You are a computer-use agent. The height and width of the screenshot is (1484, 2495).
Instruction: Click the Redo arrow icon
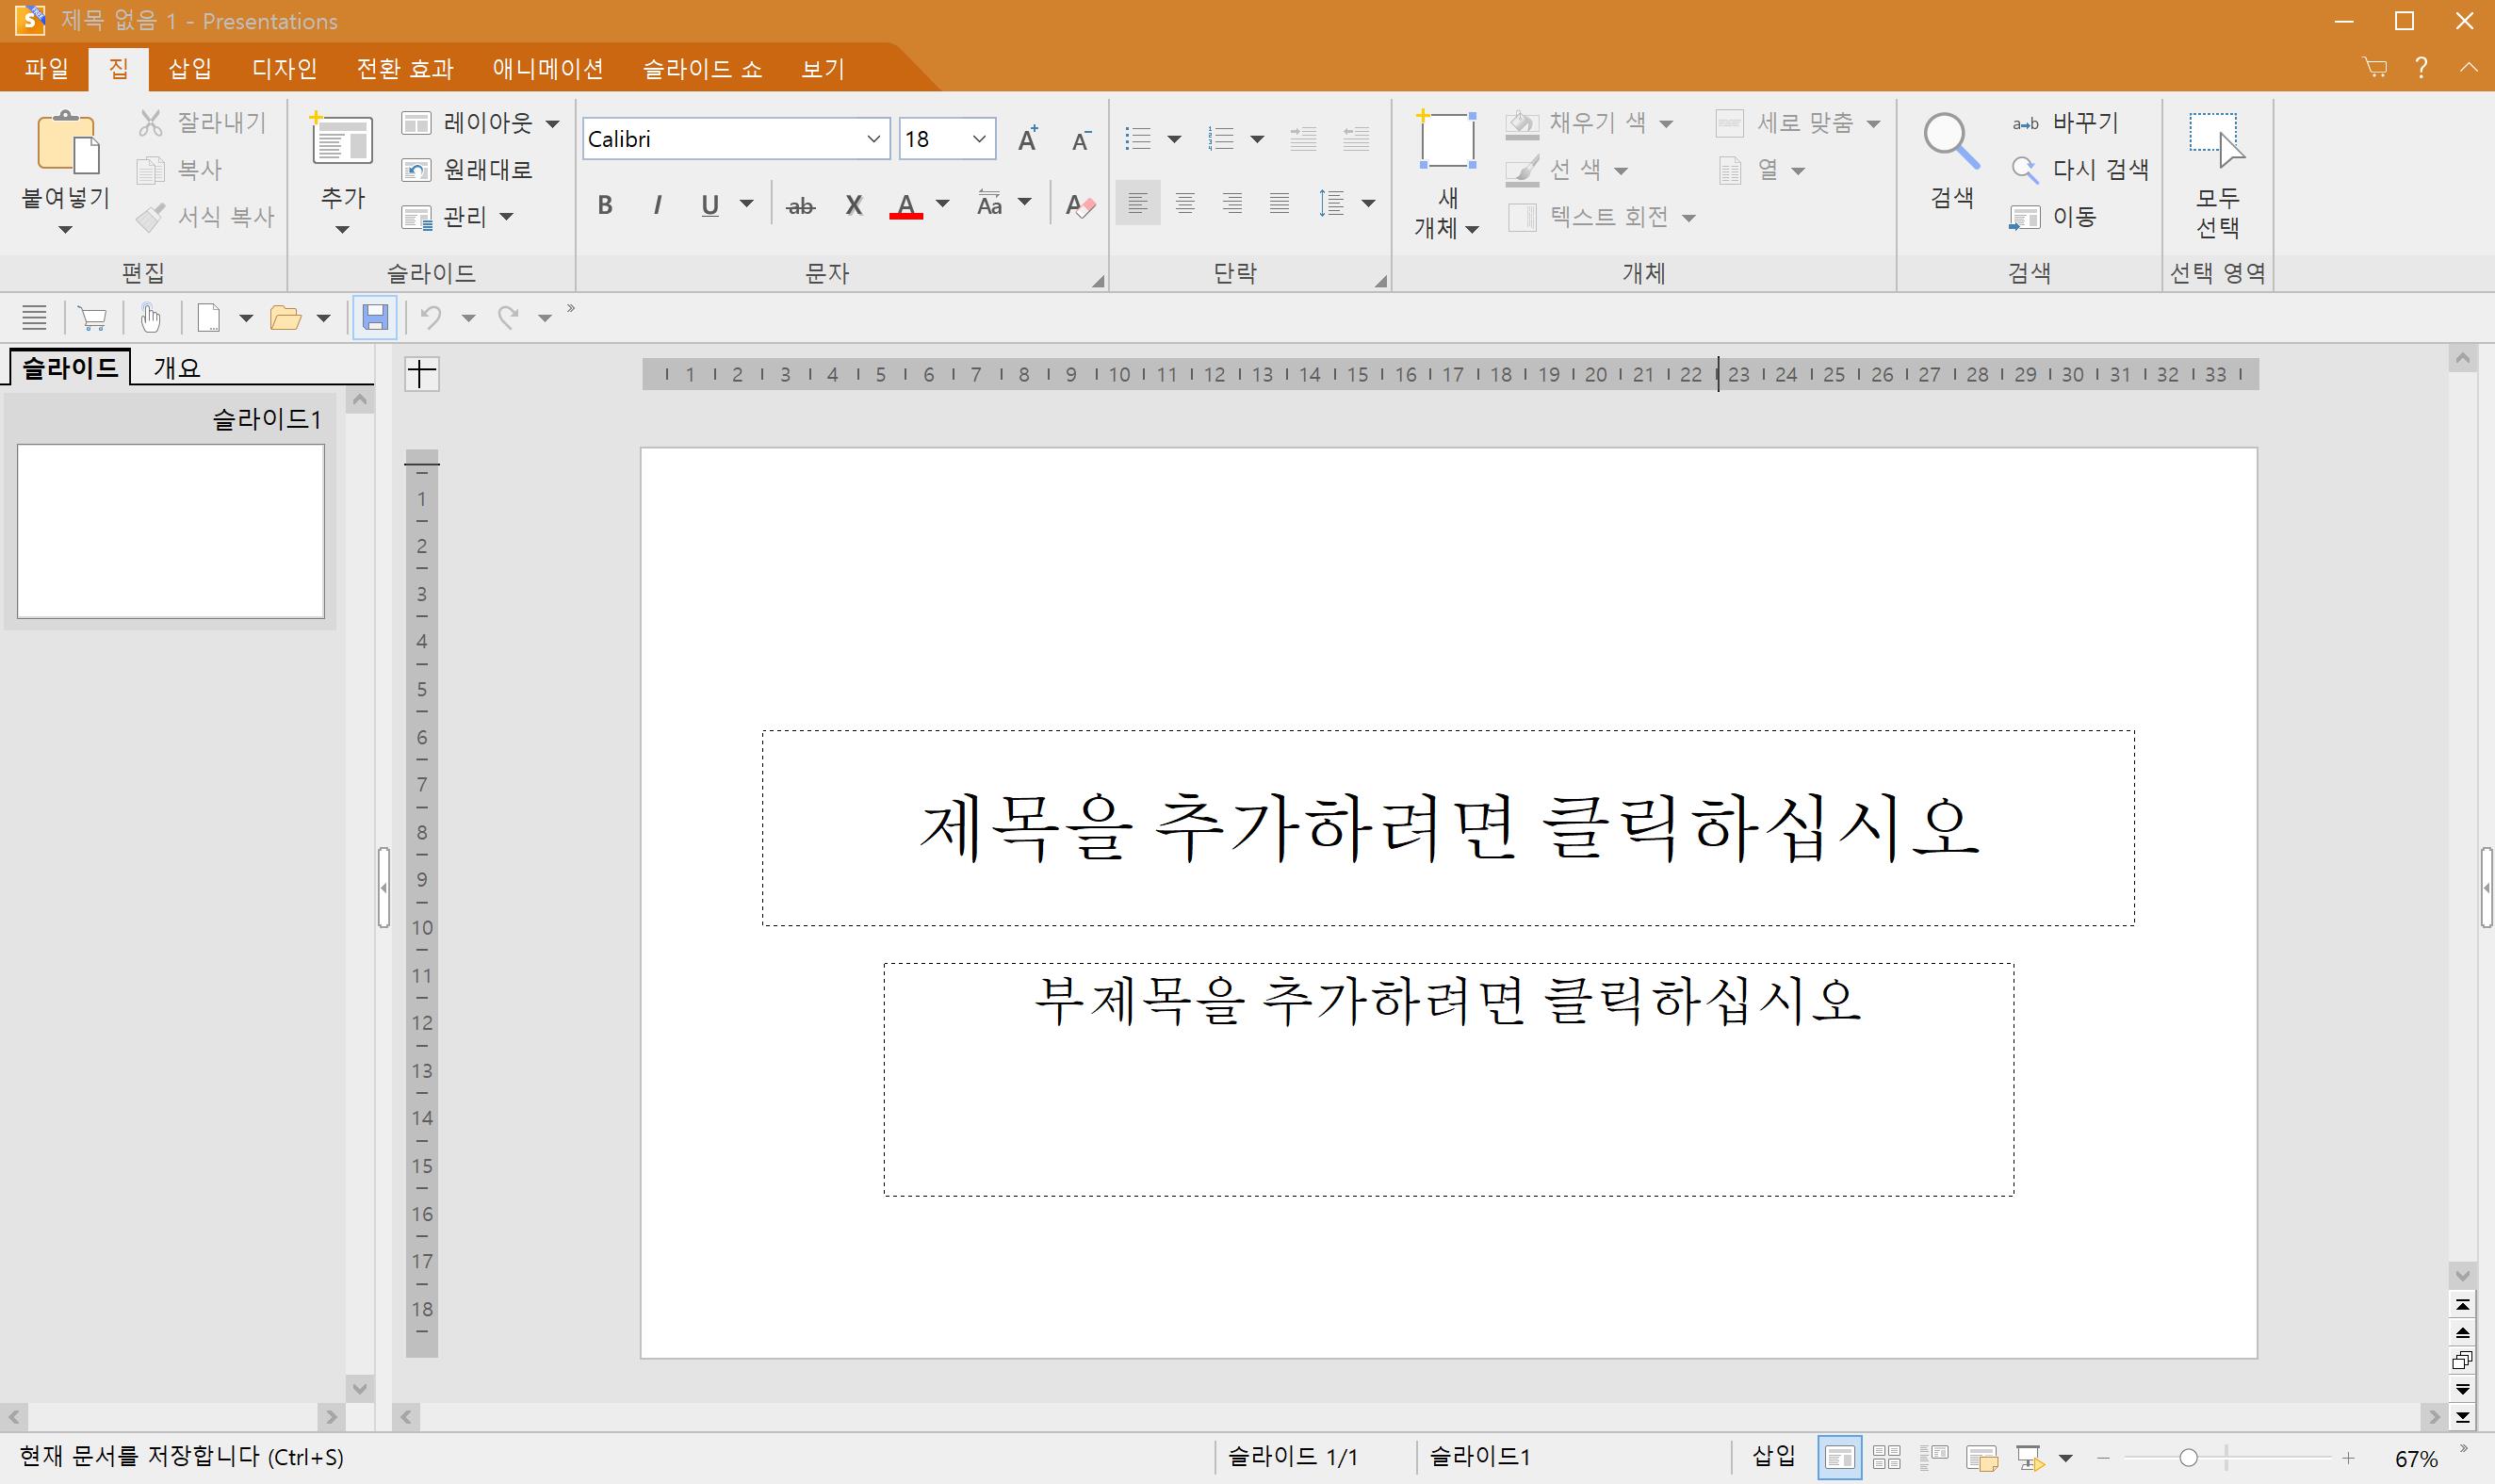508,318
